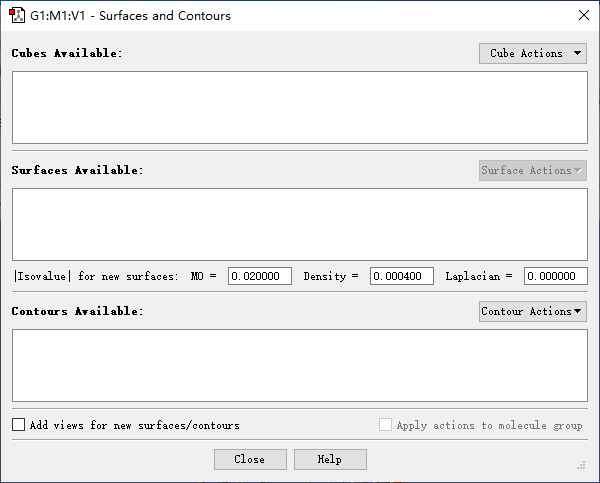Click the resize grip in bottom-right corner

click(x=581, y=465)
